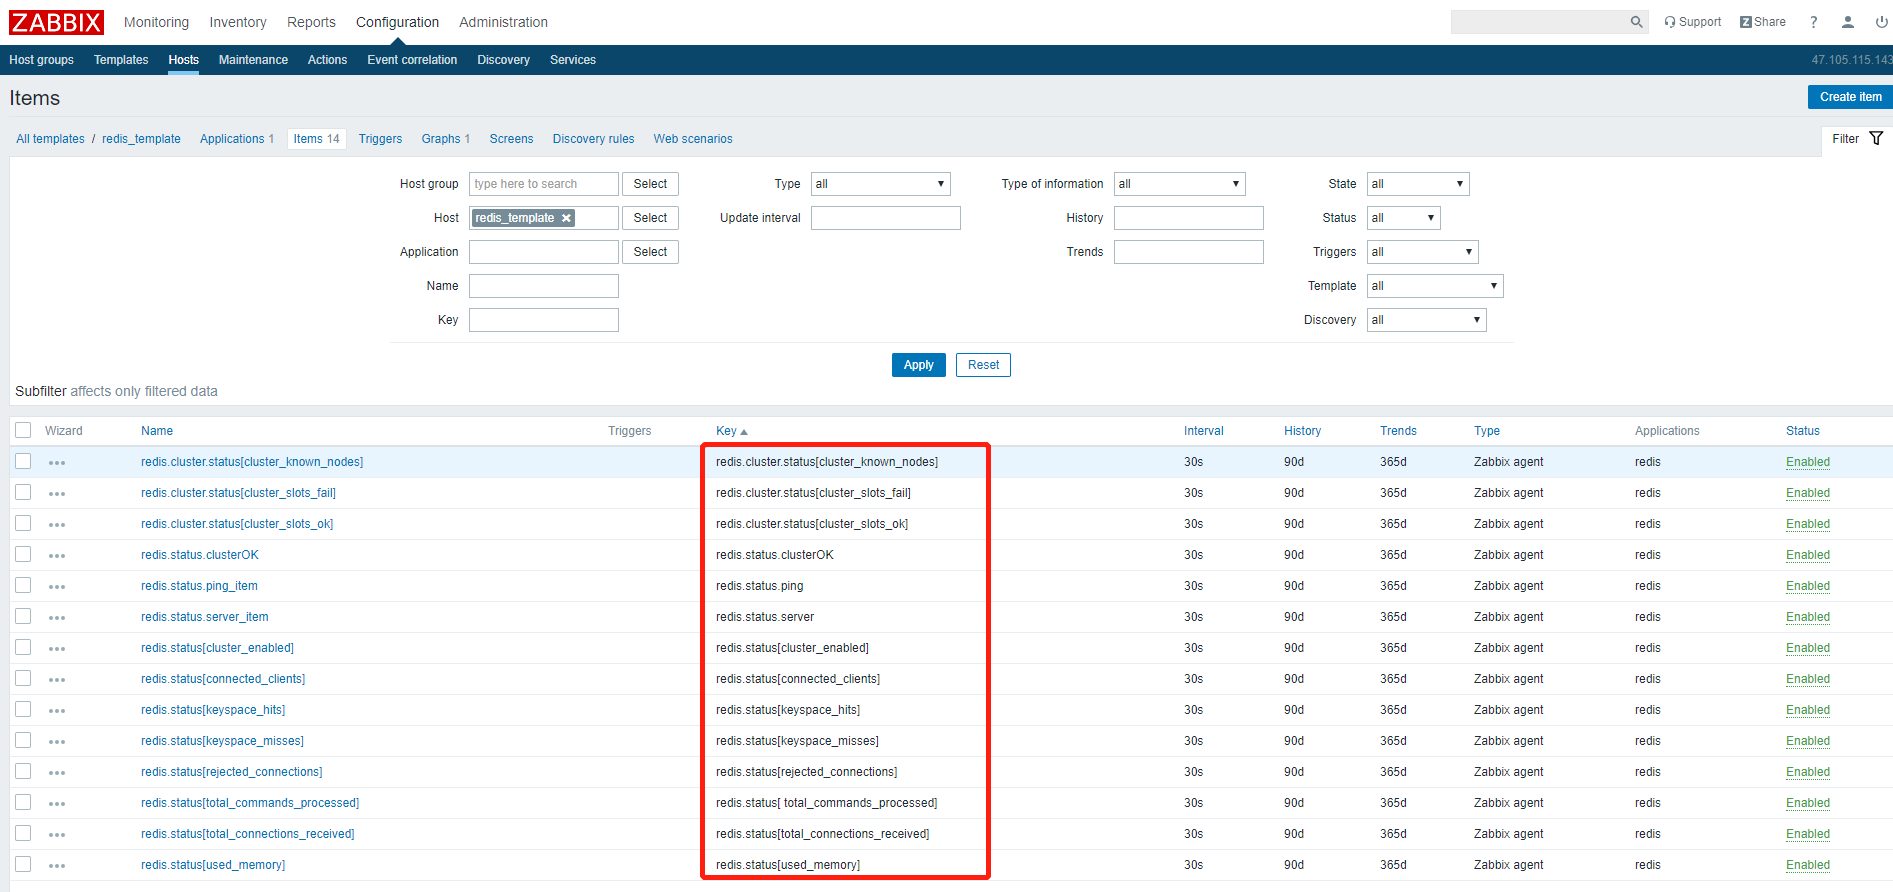Open wizard menu for redis.status[keyspace_misses]
Image resolution: width=1893 pixels, height=892 pixels.
point(57,742)
